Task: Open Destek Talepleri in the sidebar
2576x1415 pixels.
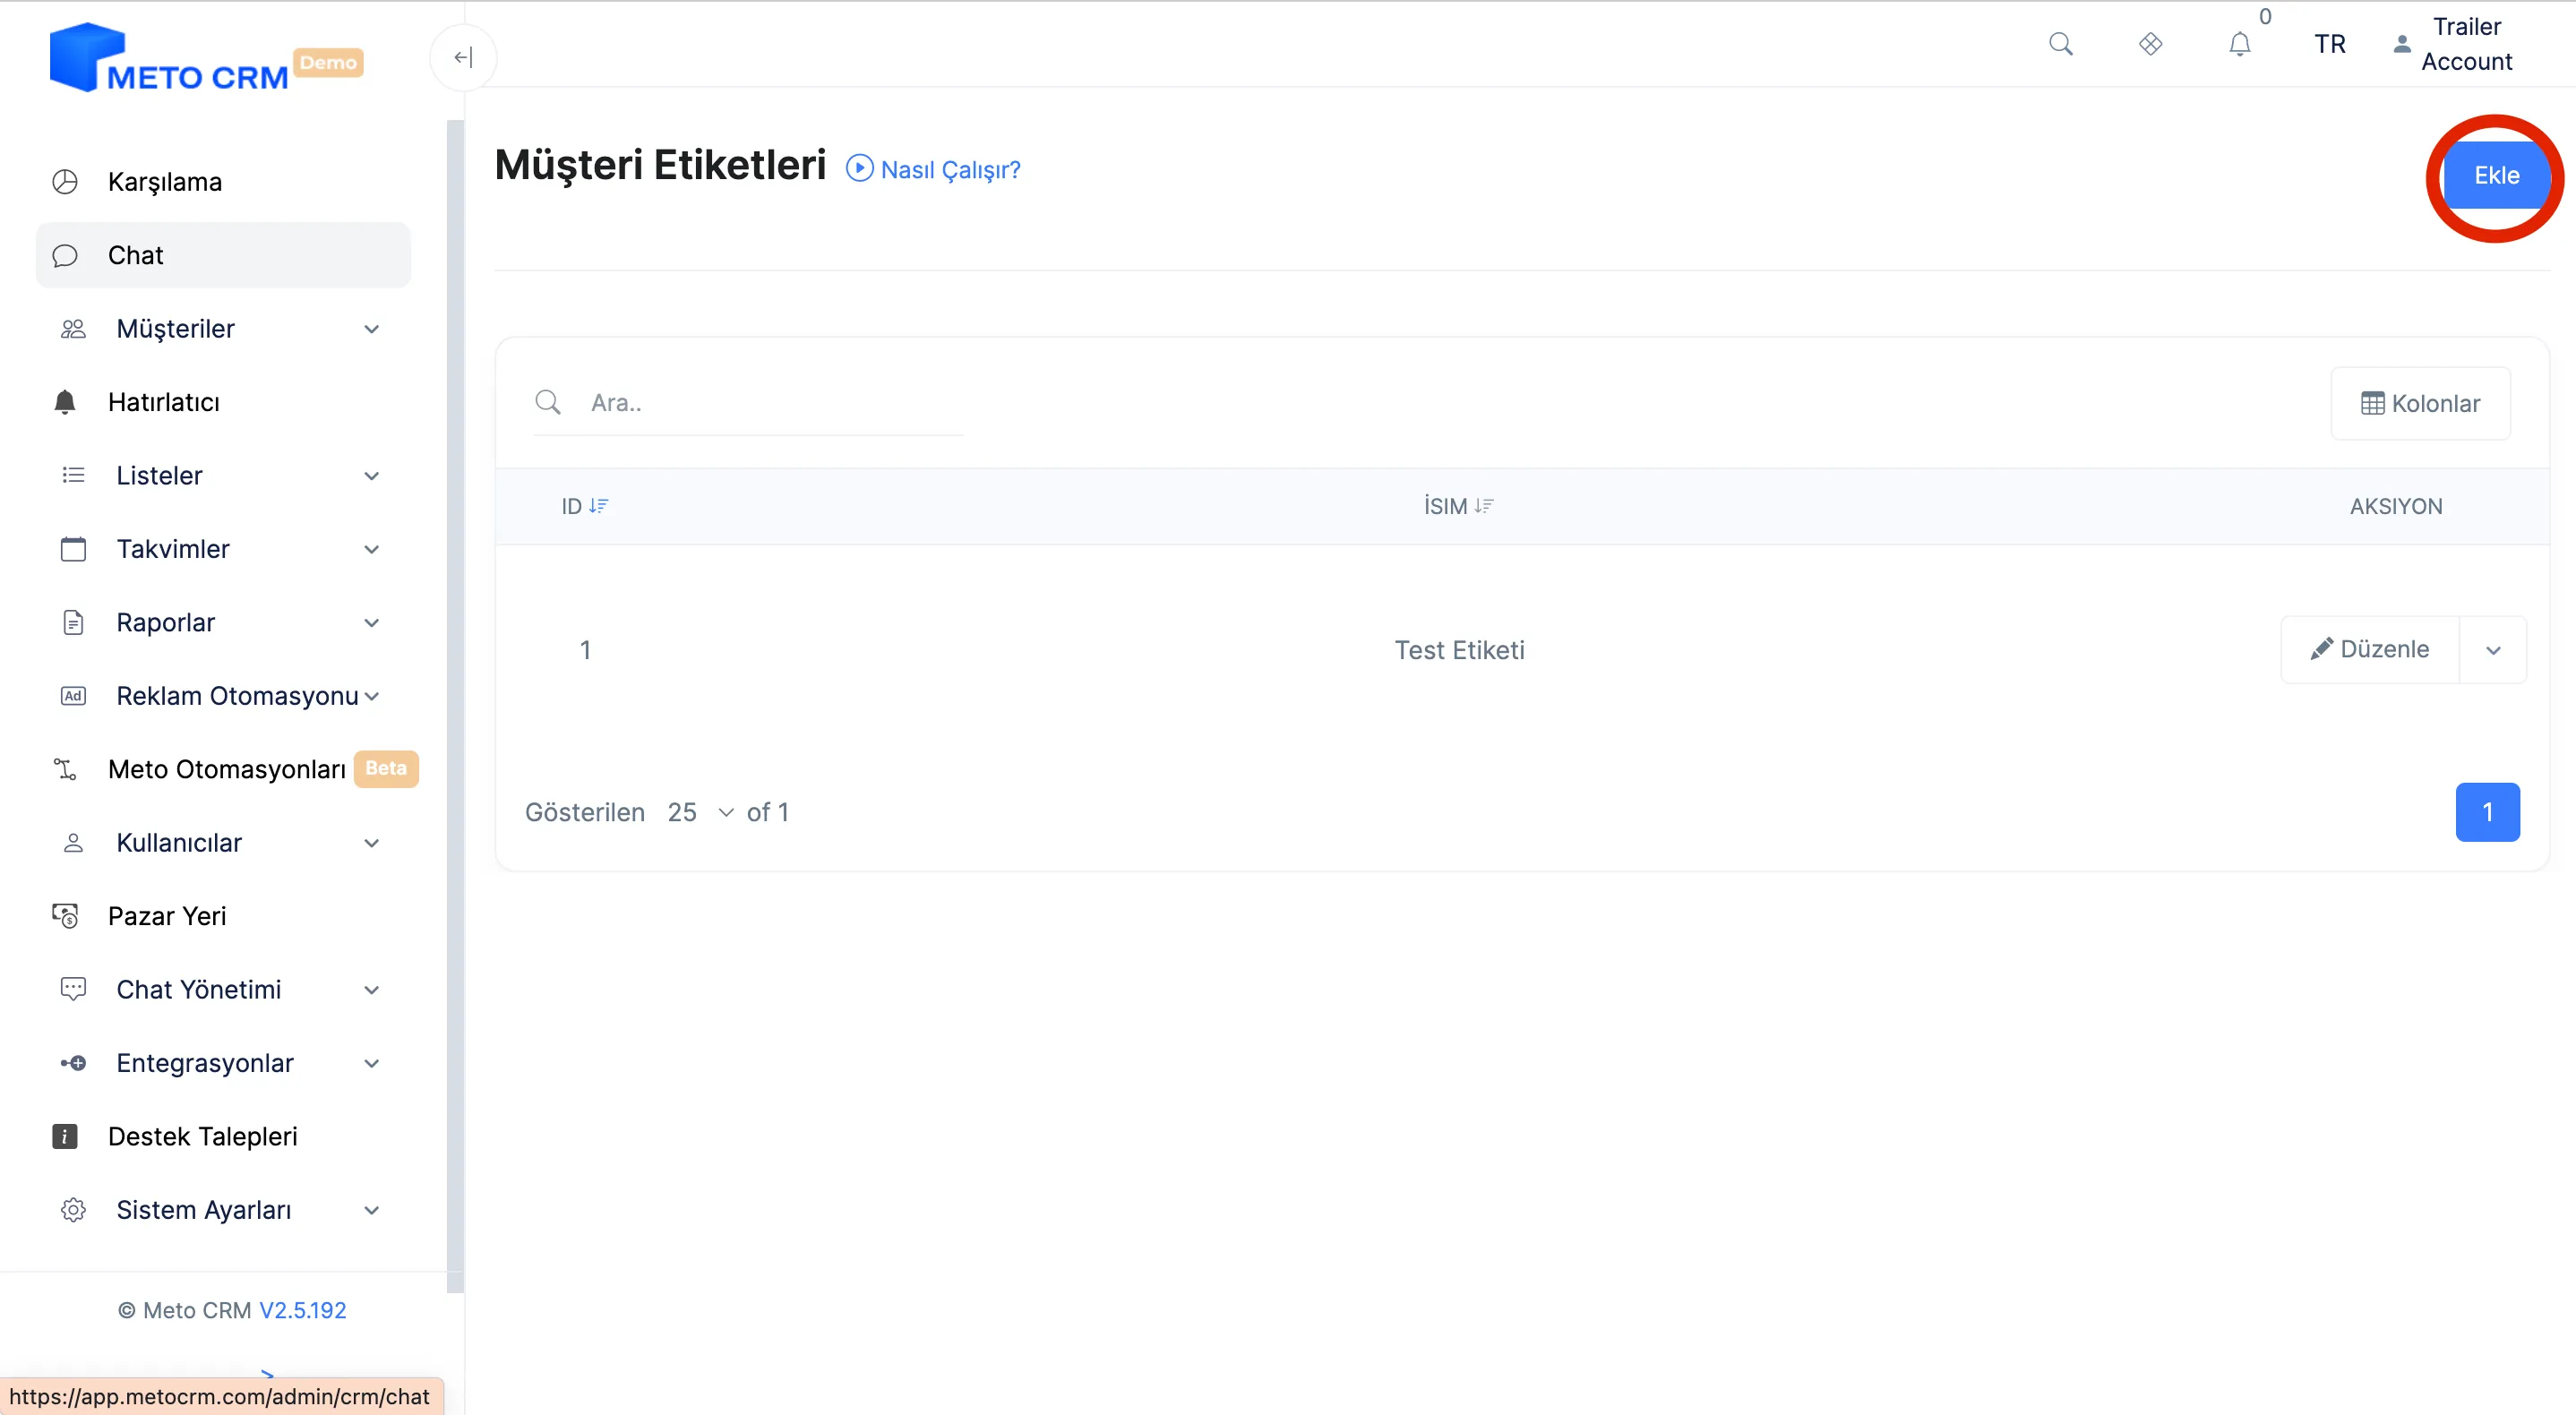Action: (223, 1137)
